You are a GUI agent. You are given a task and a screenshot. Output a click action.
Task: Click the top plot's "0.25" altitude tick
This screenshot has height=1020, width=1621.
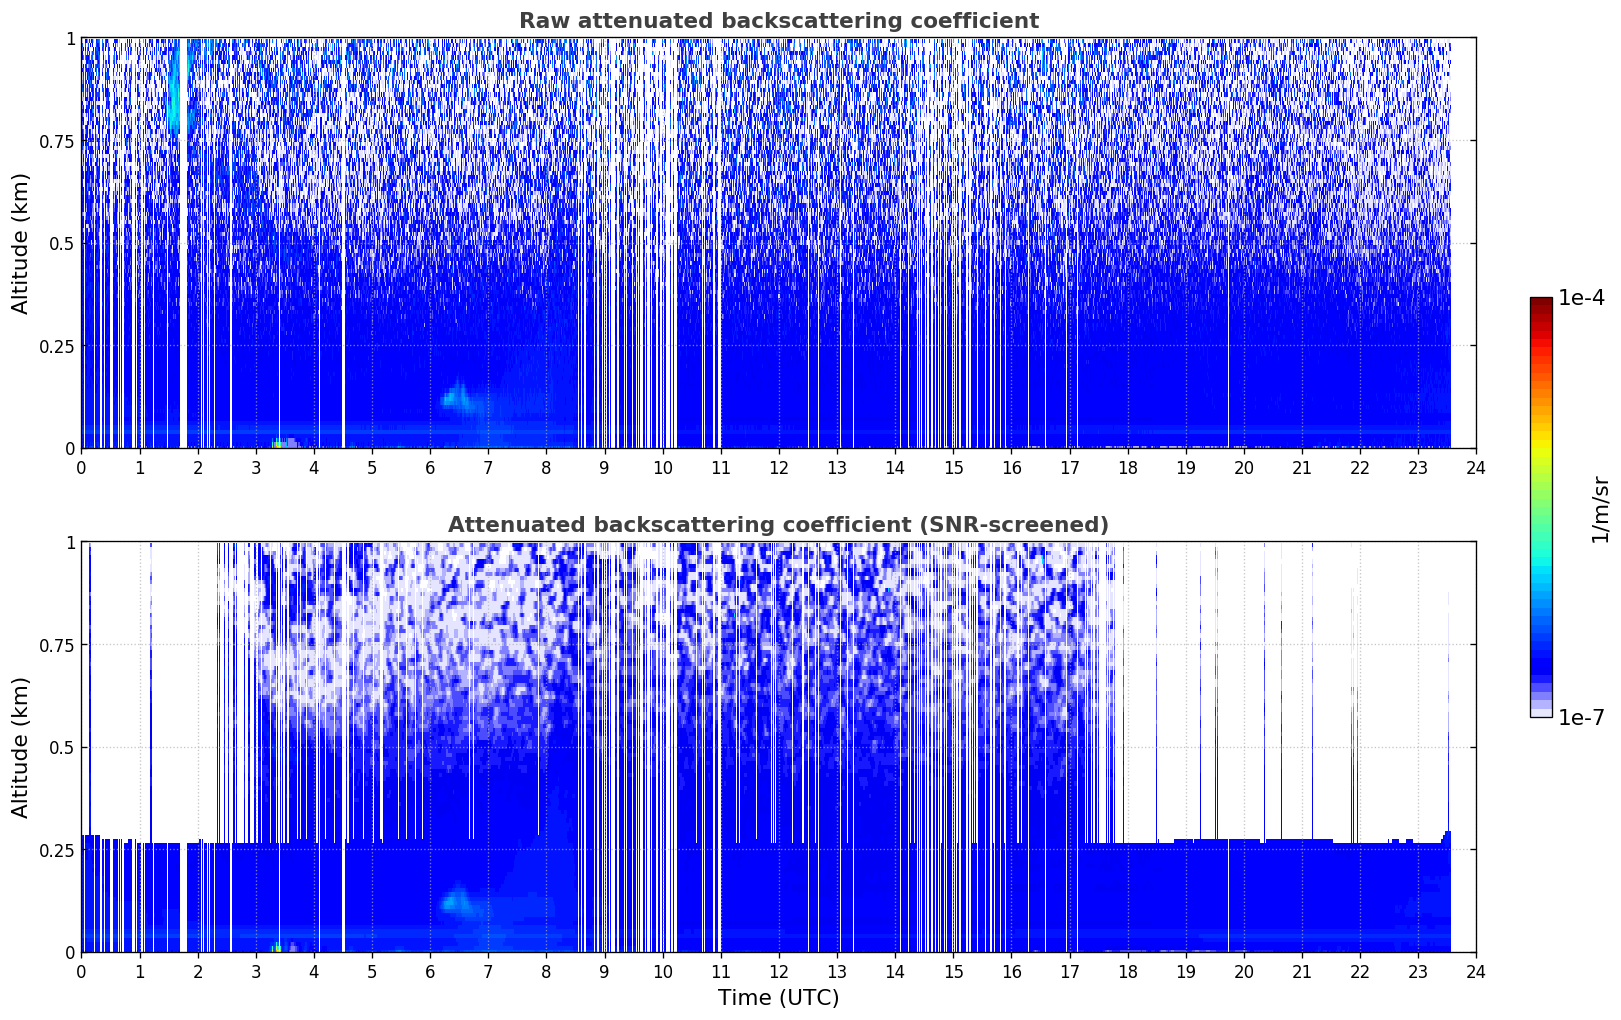[58, 346]
